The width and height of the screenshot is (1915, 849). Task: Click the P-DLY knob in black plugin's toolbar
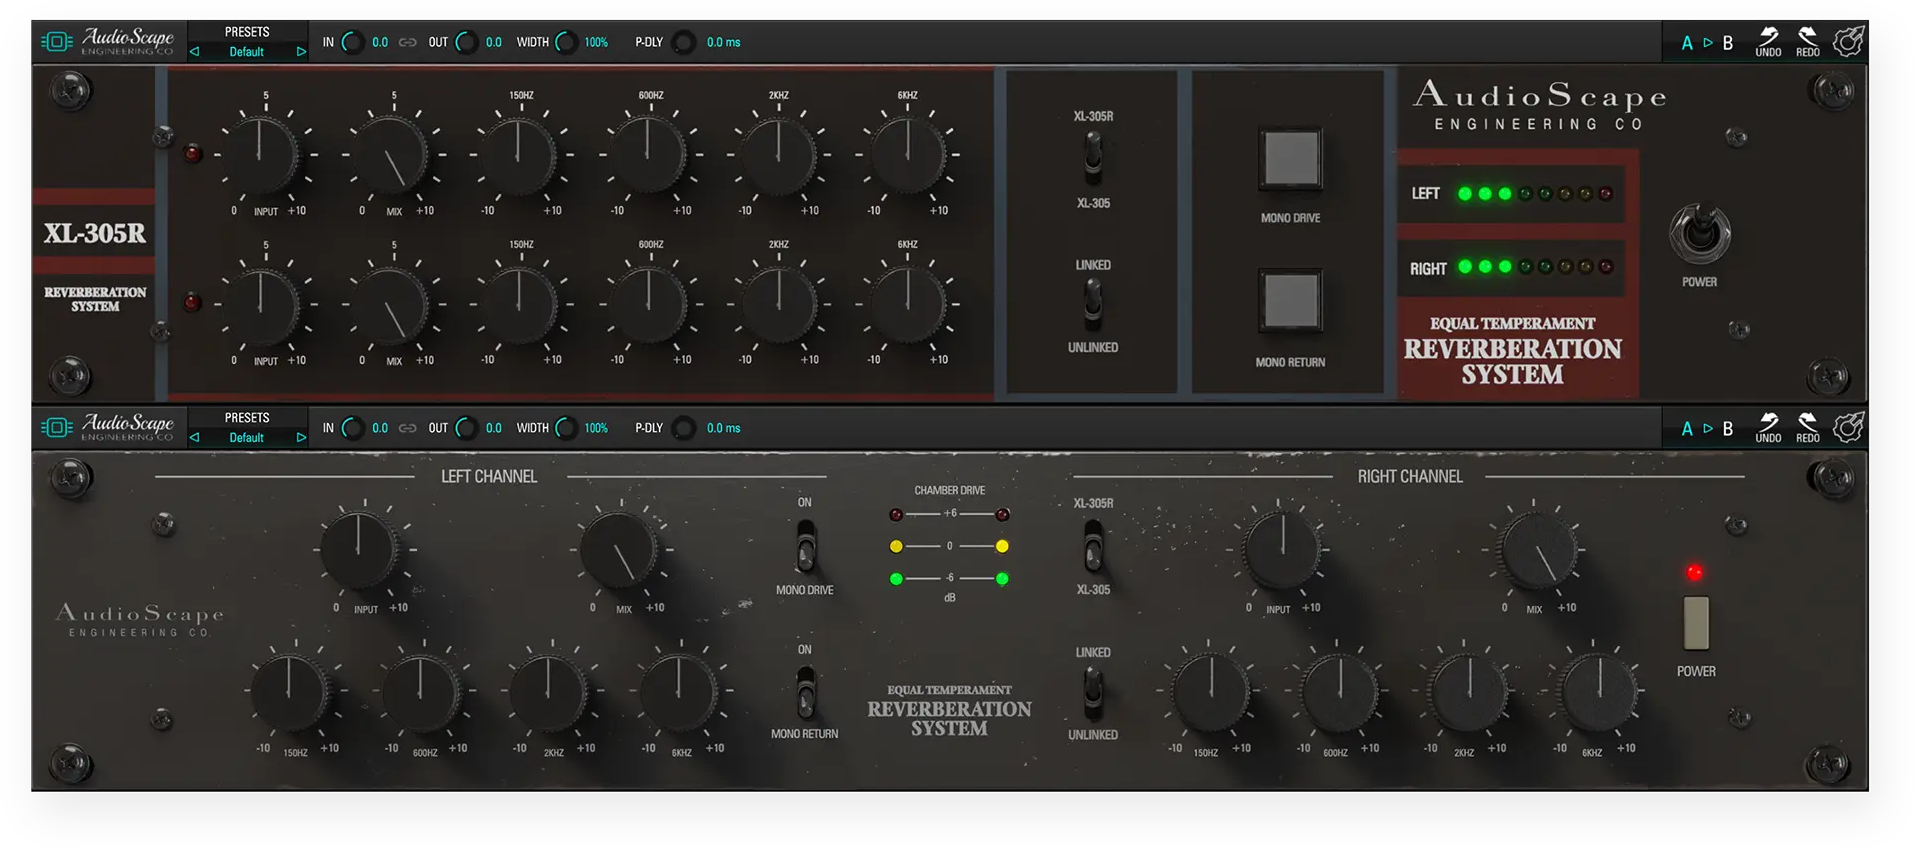[x=684, y=428]
